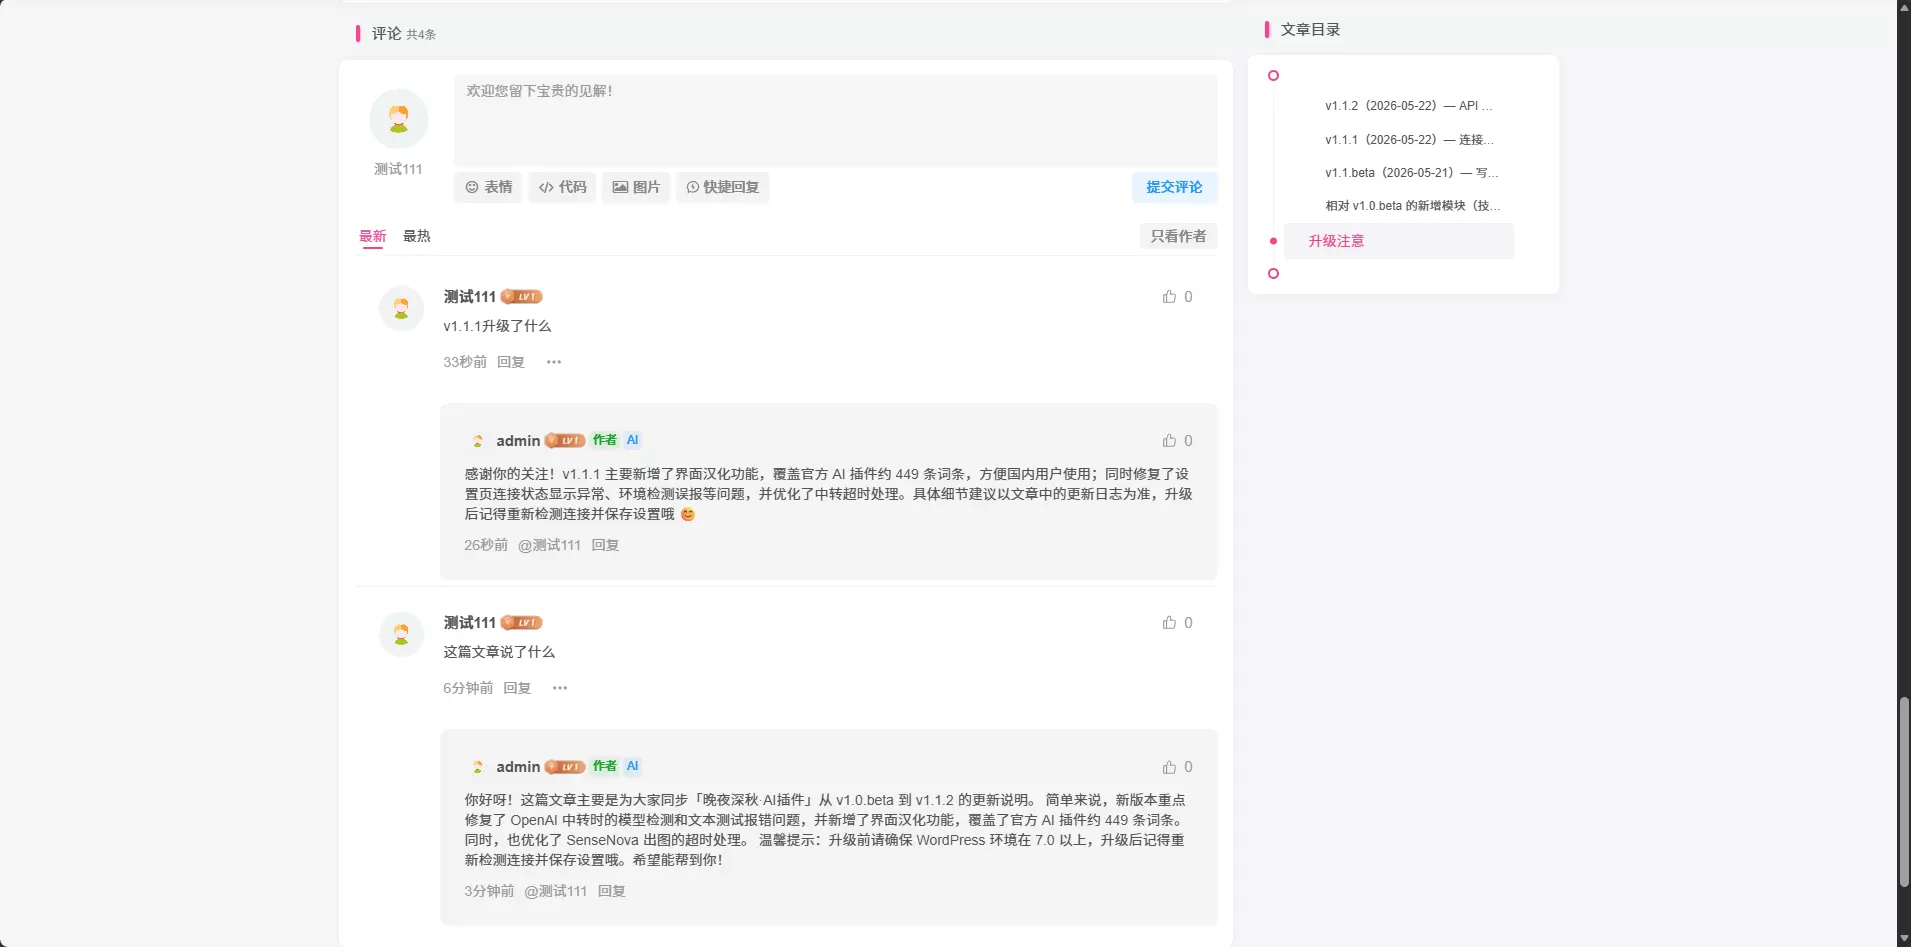Reply to admin's comment from 3分钟前
This screenshot has width=1911, height=947.
click(612, 891)
